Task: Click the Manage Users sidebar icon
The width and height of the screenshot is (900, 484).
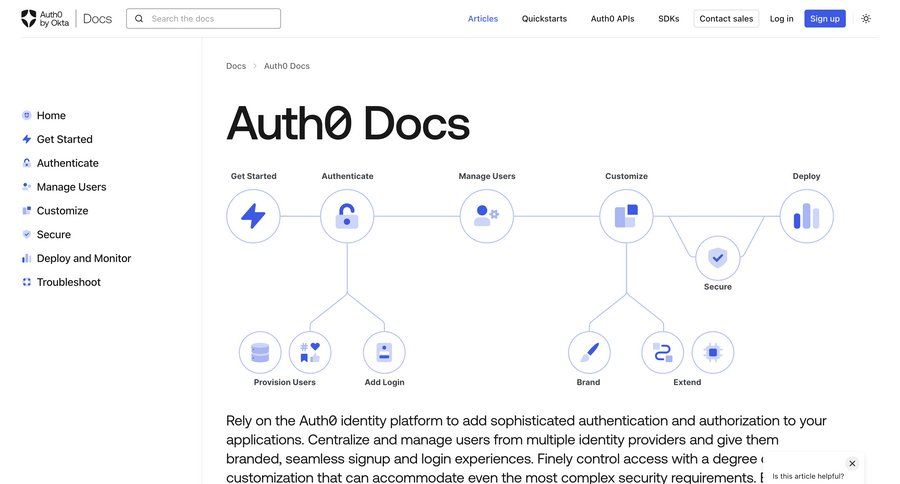Action: (x=26, y=187)
